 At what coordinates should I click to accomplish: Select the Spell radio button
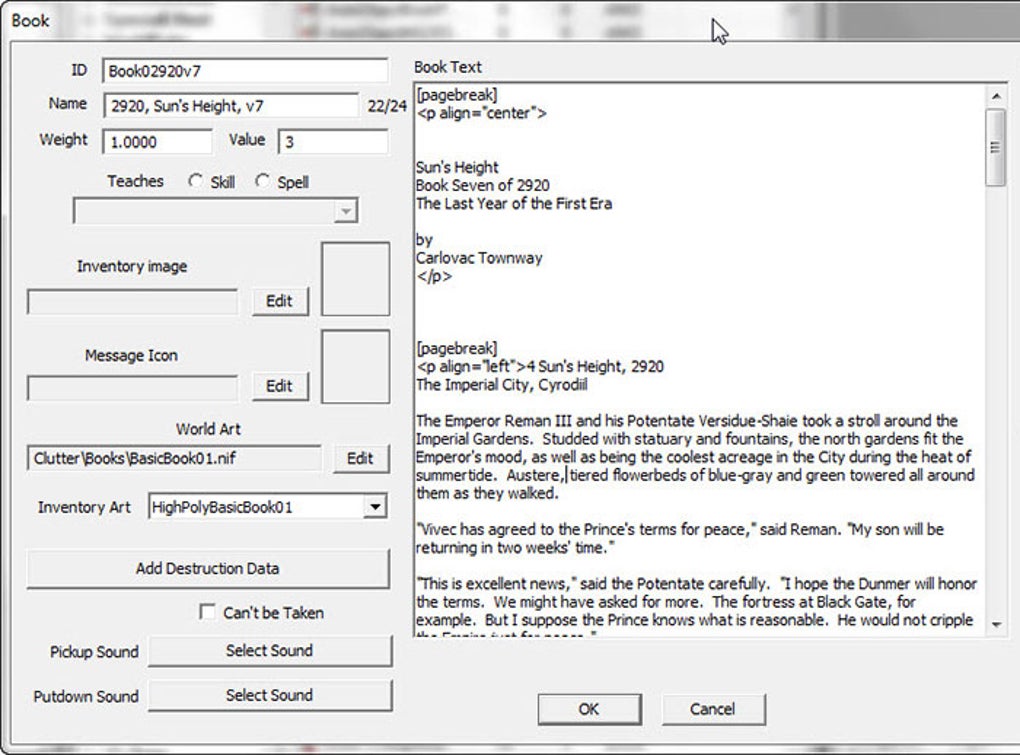[x=262, y=181]
